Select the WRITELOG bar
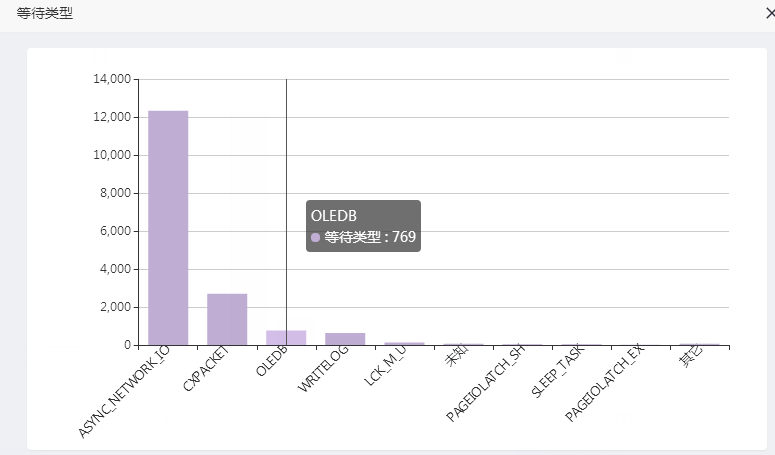 pos(345,339)
